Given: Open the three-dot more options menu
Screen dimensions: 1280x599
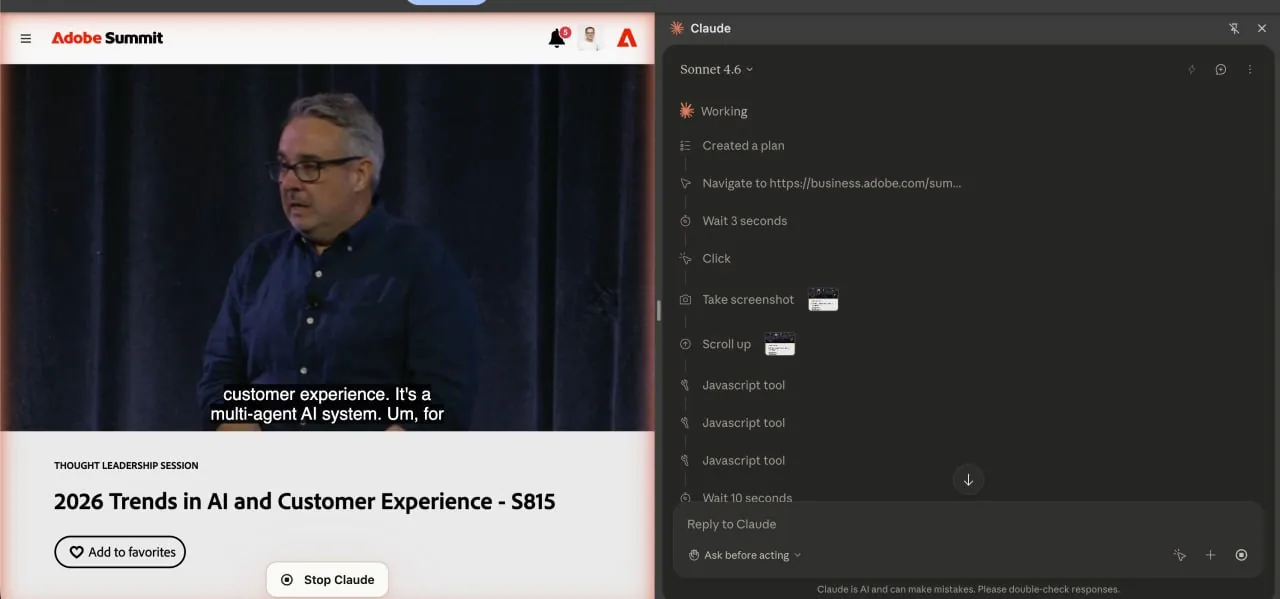Looking at the screenshot, I should (x=1250, y=69).
